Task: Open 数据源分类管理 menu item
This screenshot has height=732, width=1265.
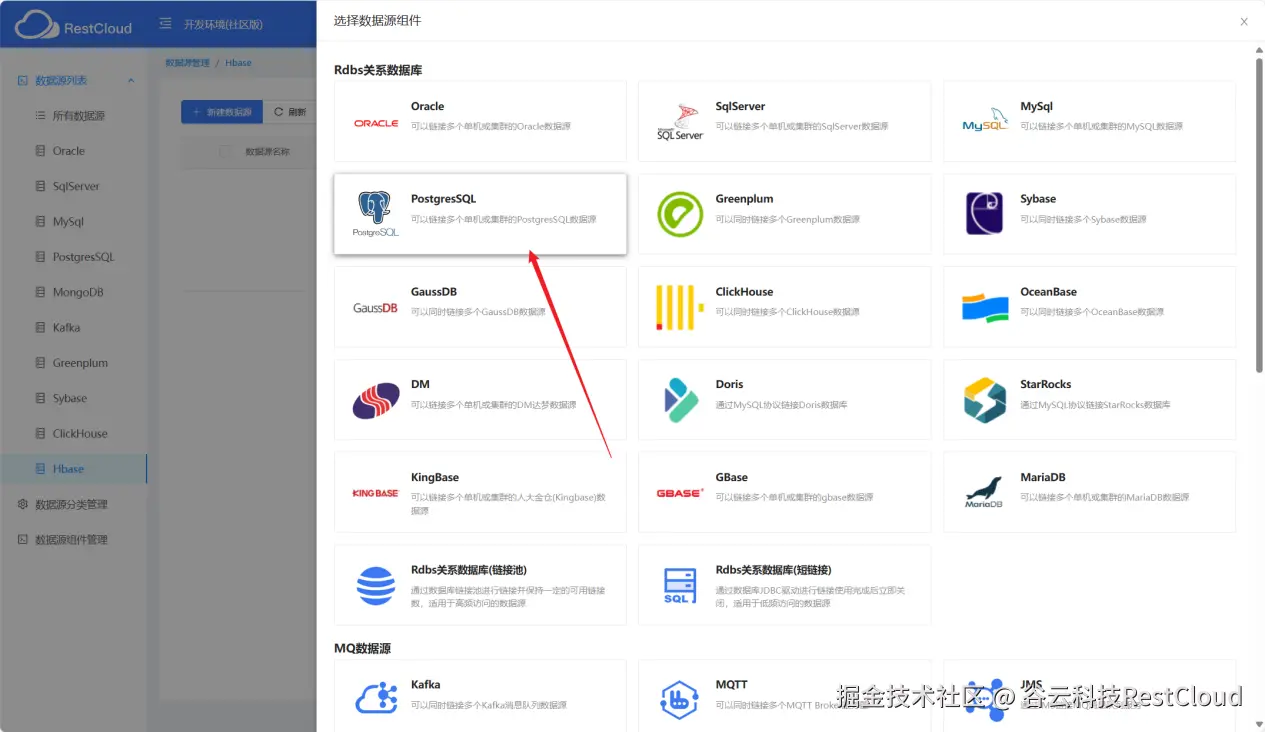Action: point(74,504)
